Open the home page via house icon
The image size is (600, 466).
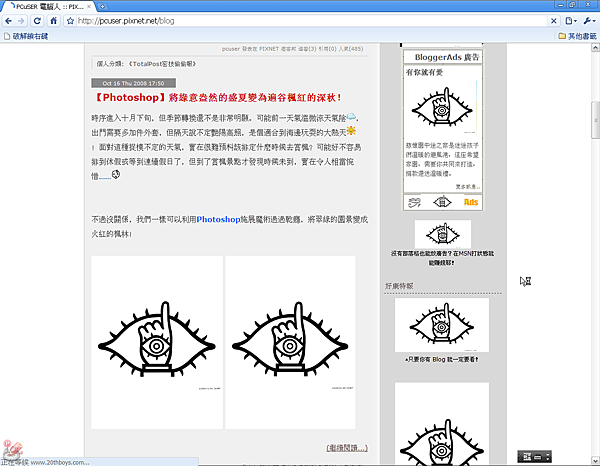tap(54, 21)
